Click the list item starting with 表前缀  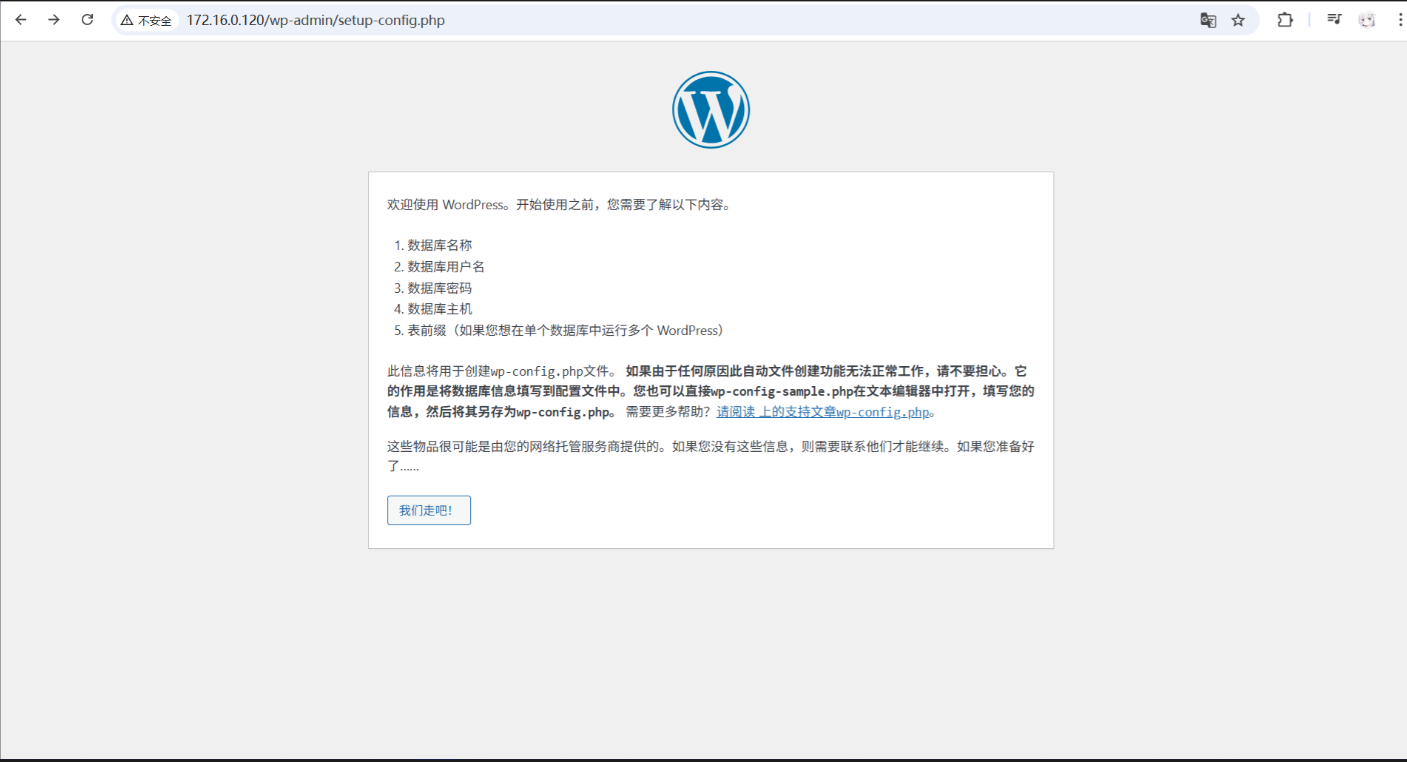tap(565, 330)
